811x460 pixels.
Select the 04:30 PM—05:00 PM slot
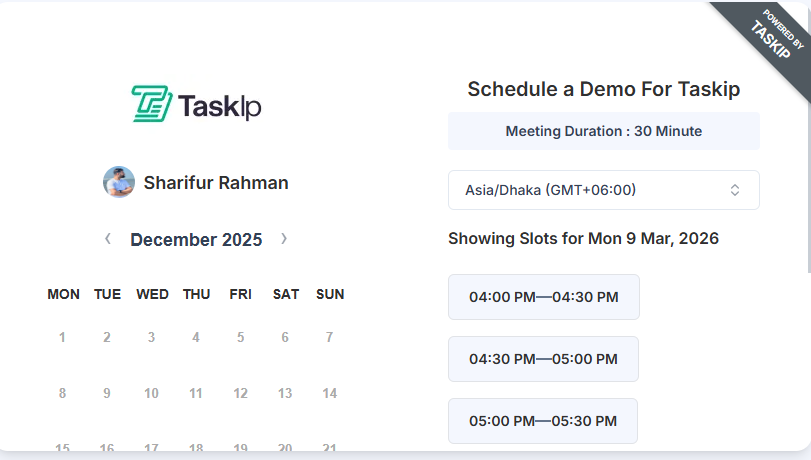tap(543, 359)
